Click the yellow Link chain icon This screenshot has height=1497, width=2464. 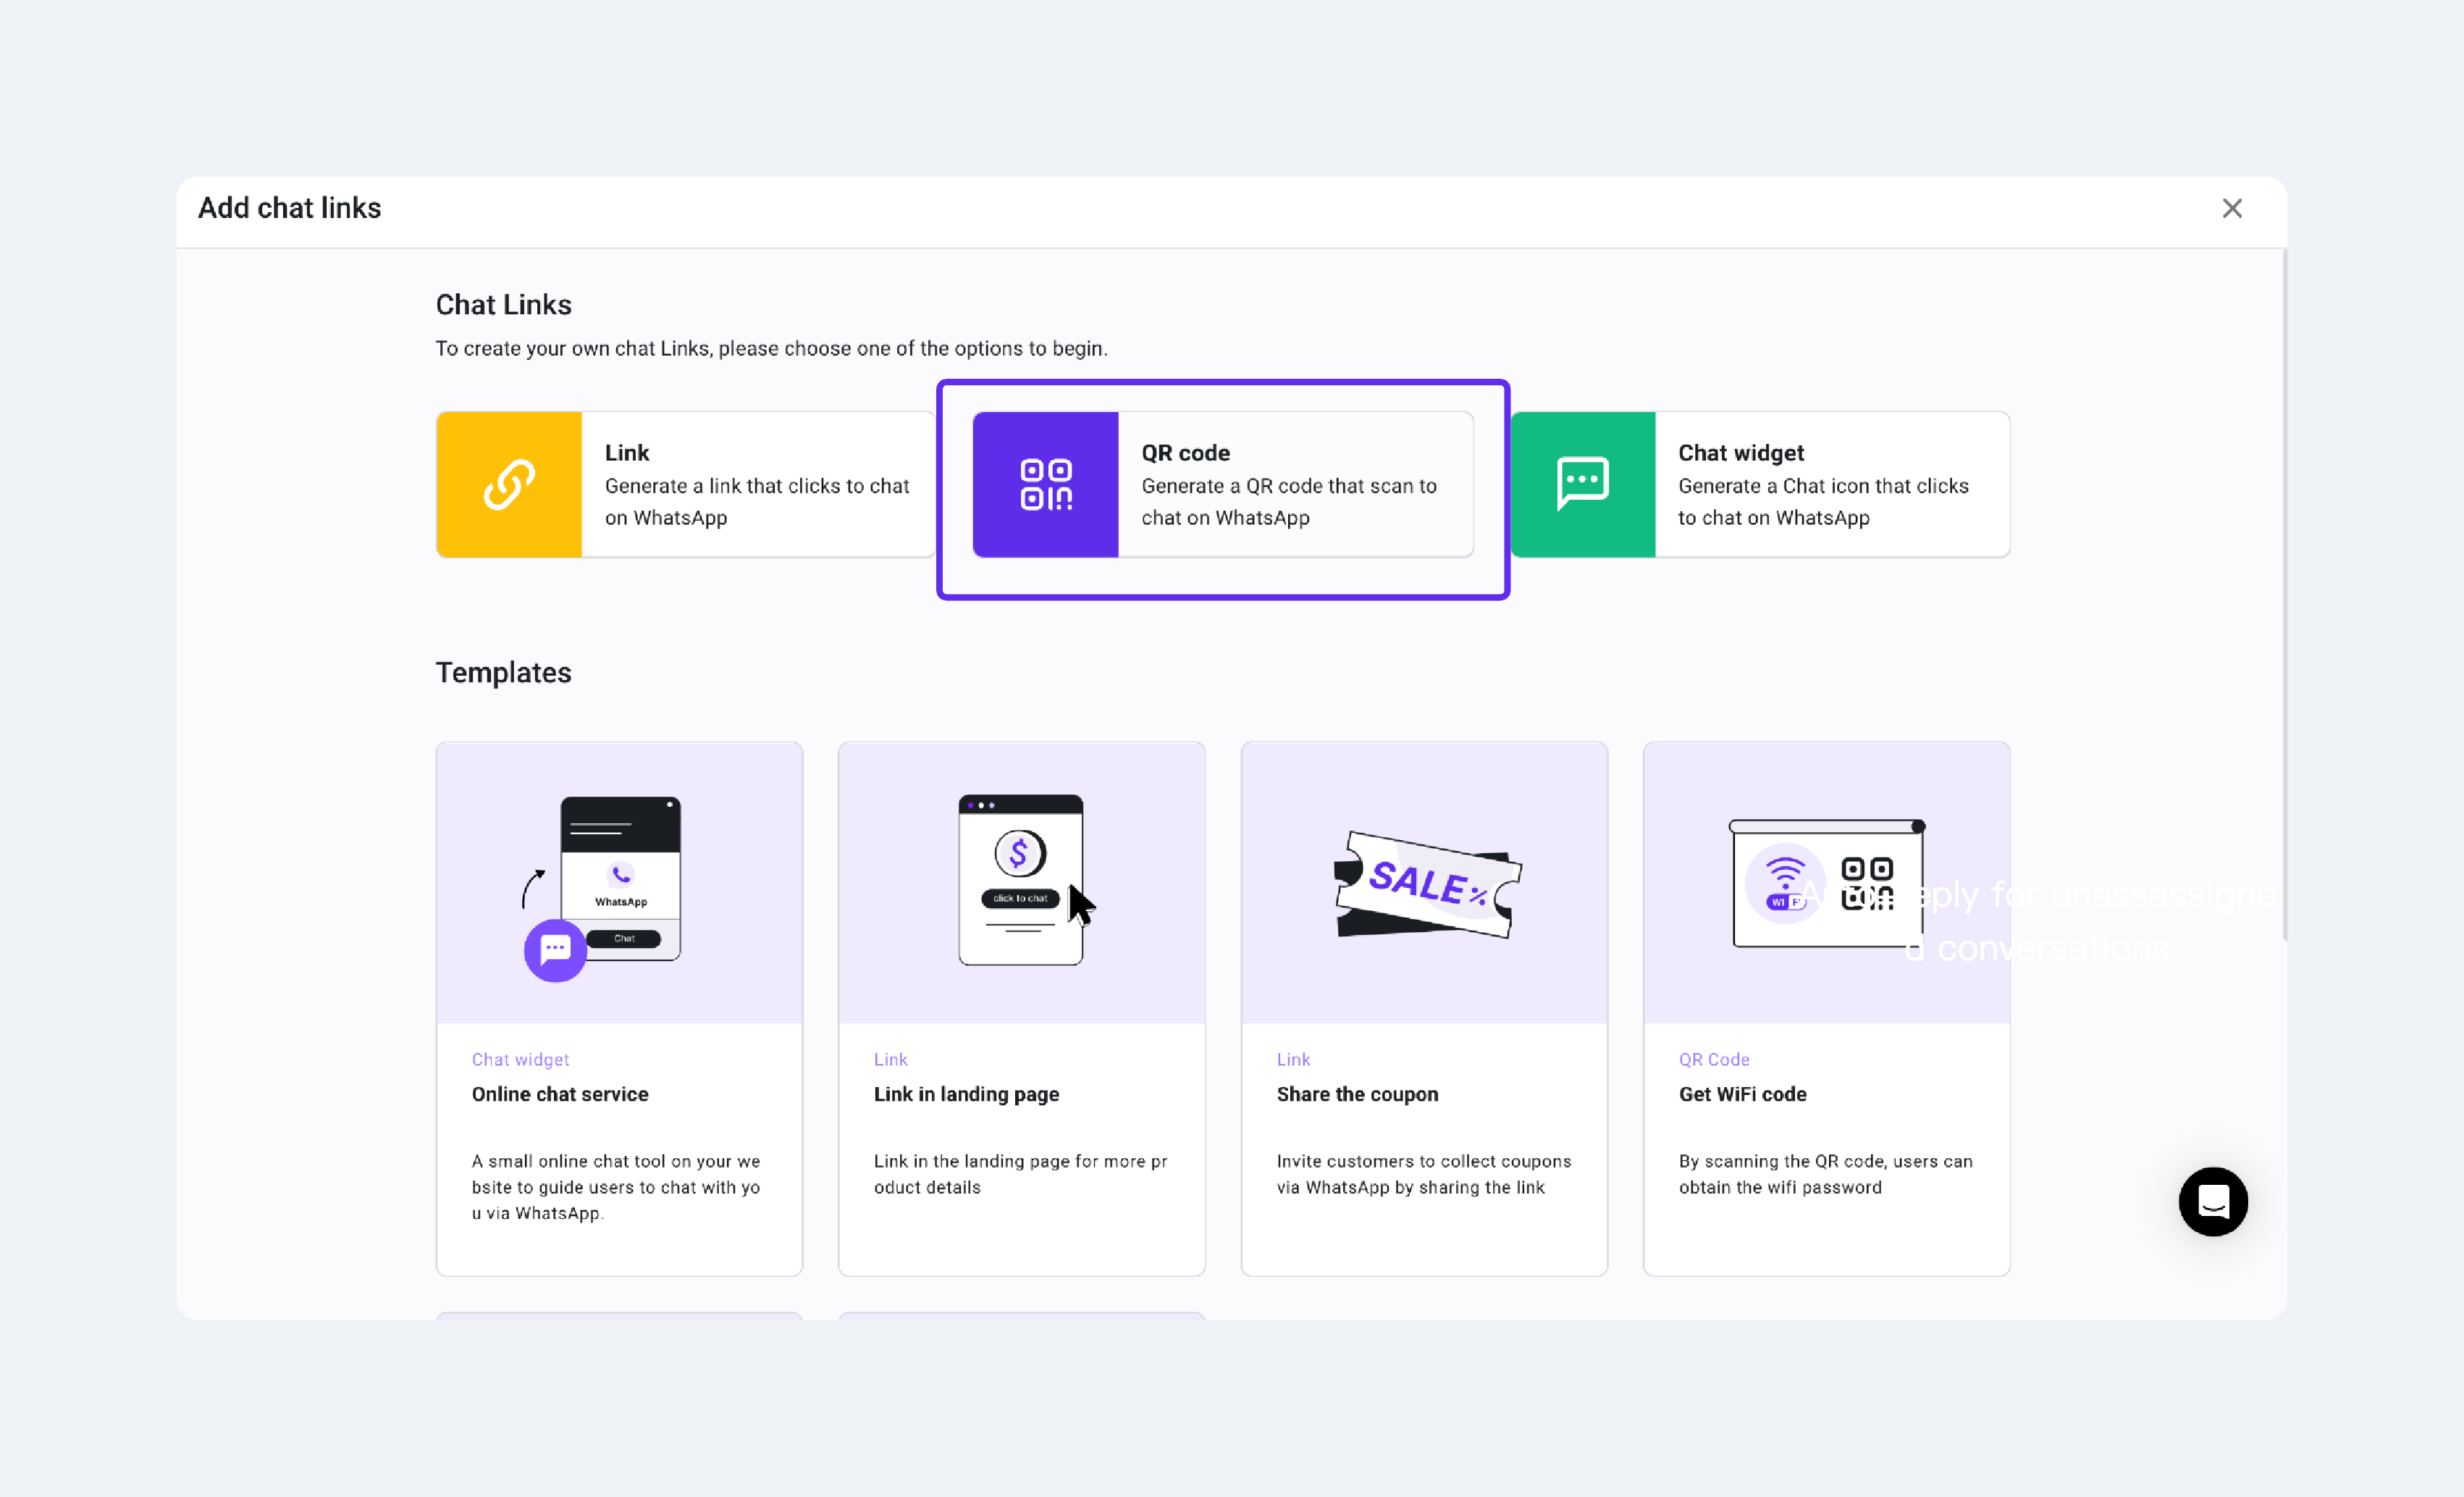508,485
